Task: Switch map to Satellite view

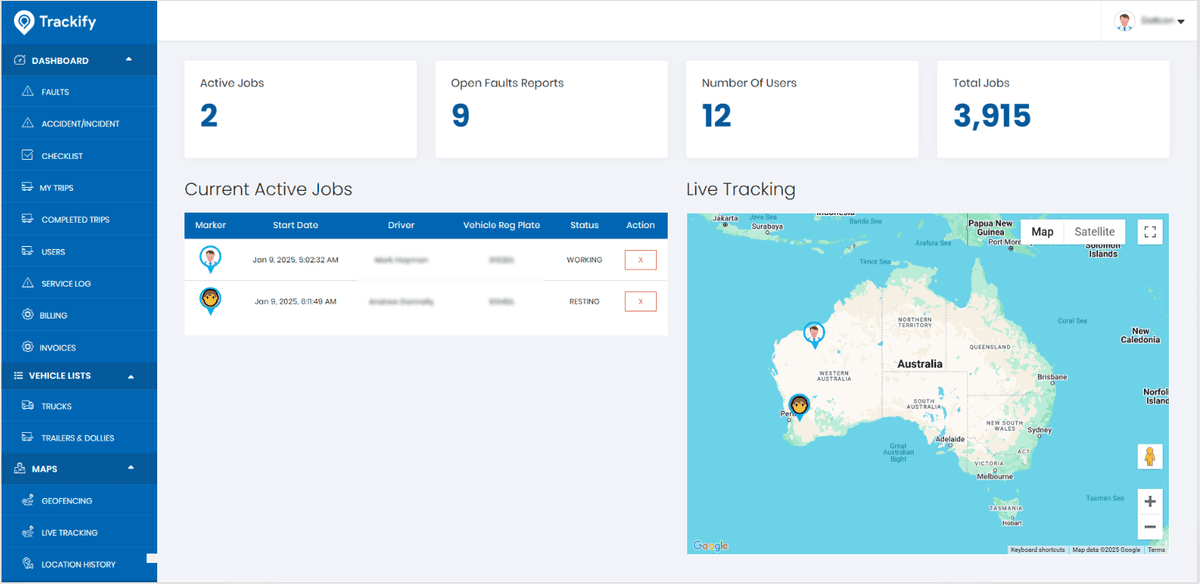Action: tap(1094, 232)
